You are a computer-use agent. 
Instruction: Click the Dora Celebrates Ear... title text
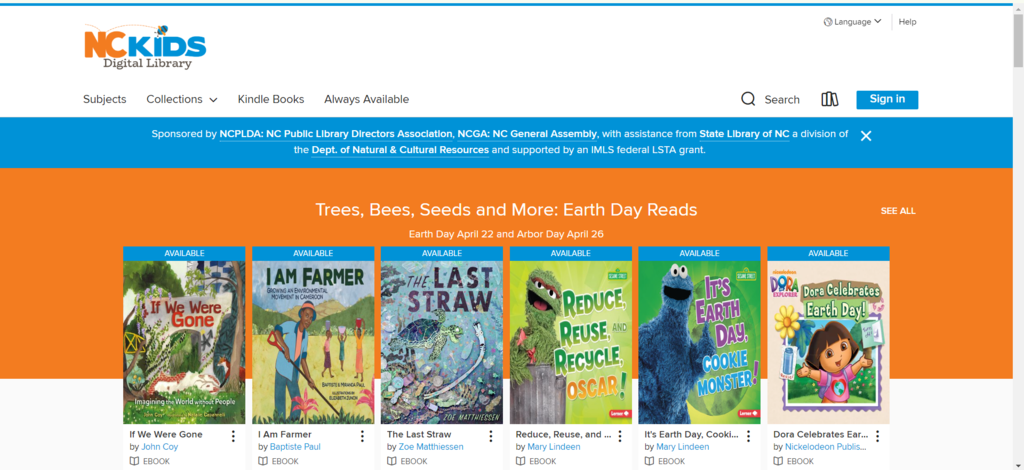coord(821,434)
